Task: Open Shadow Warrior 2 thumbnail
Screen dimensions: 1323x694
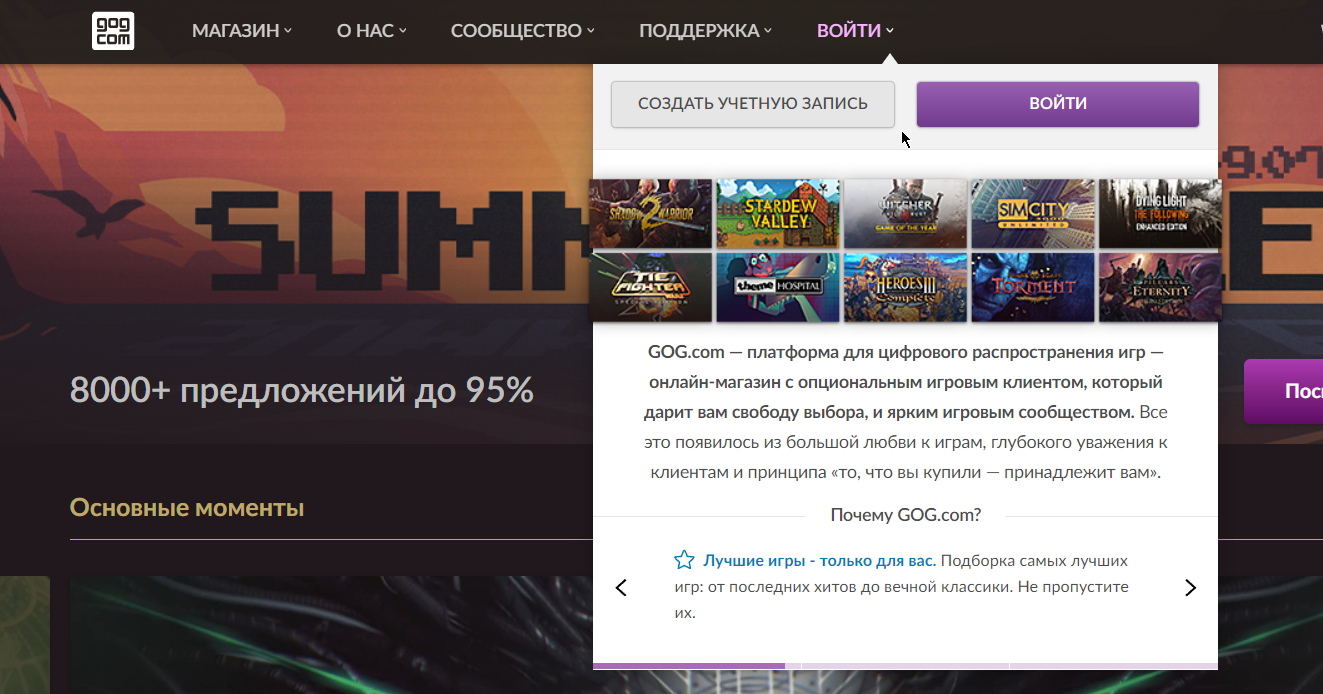Action: click(651, 214)
